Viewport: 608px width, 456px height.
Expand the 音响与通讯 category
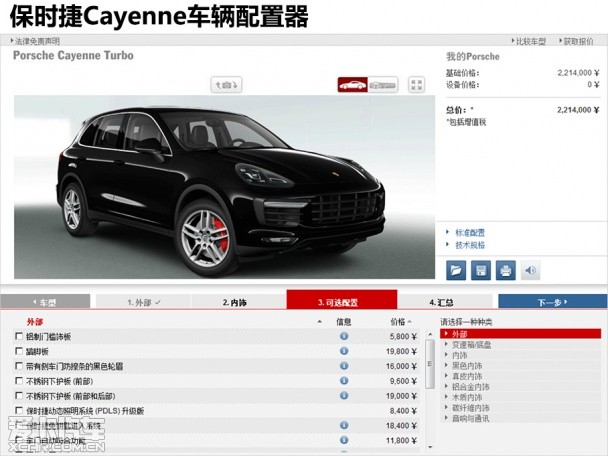[520, 418]
